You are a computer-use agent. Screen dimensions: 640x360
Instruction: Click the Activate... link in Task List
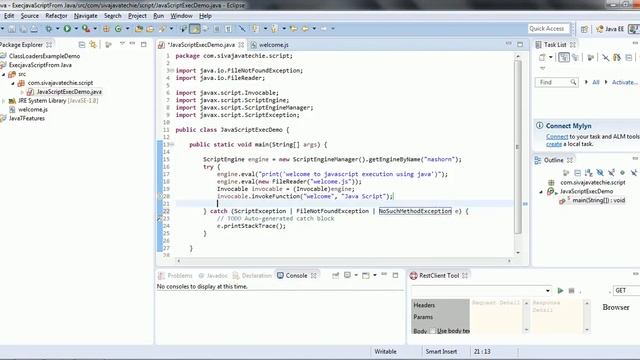(x=624, y=82)
